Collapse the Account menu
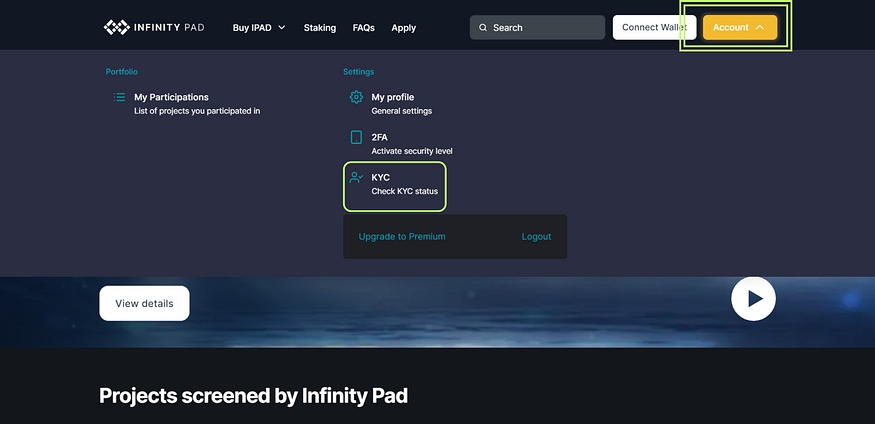The image size is (875, 424). (739, 28)
